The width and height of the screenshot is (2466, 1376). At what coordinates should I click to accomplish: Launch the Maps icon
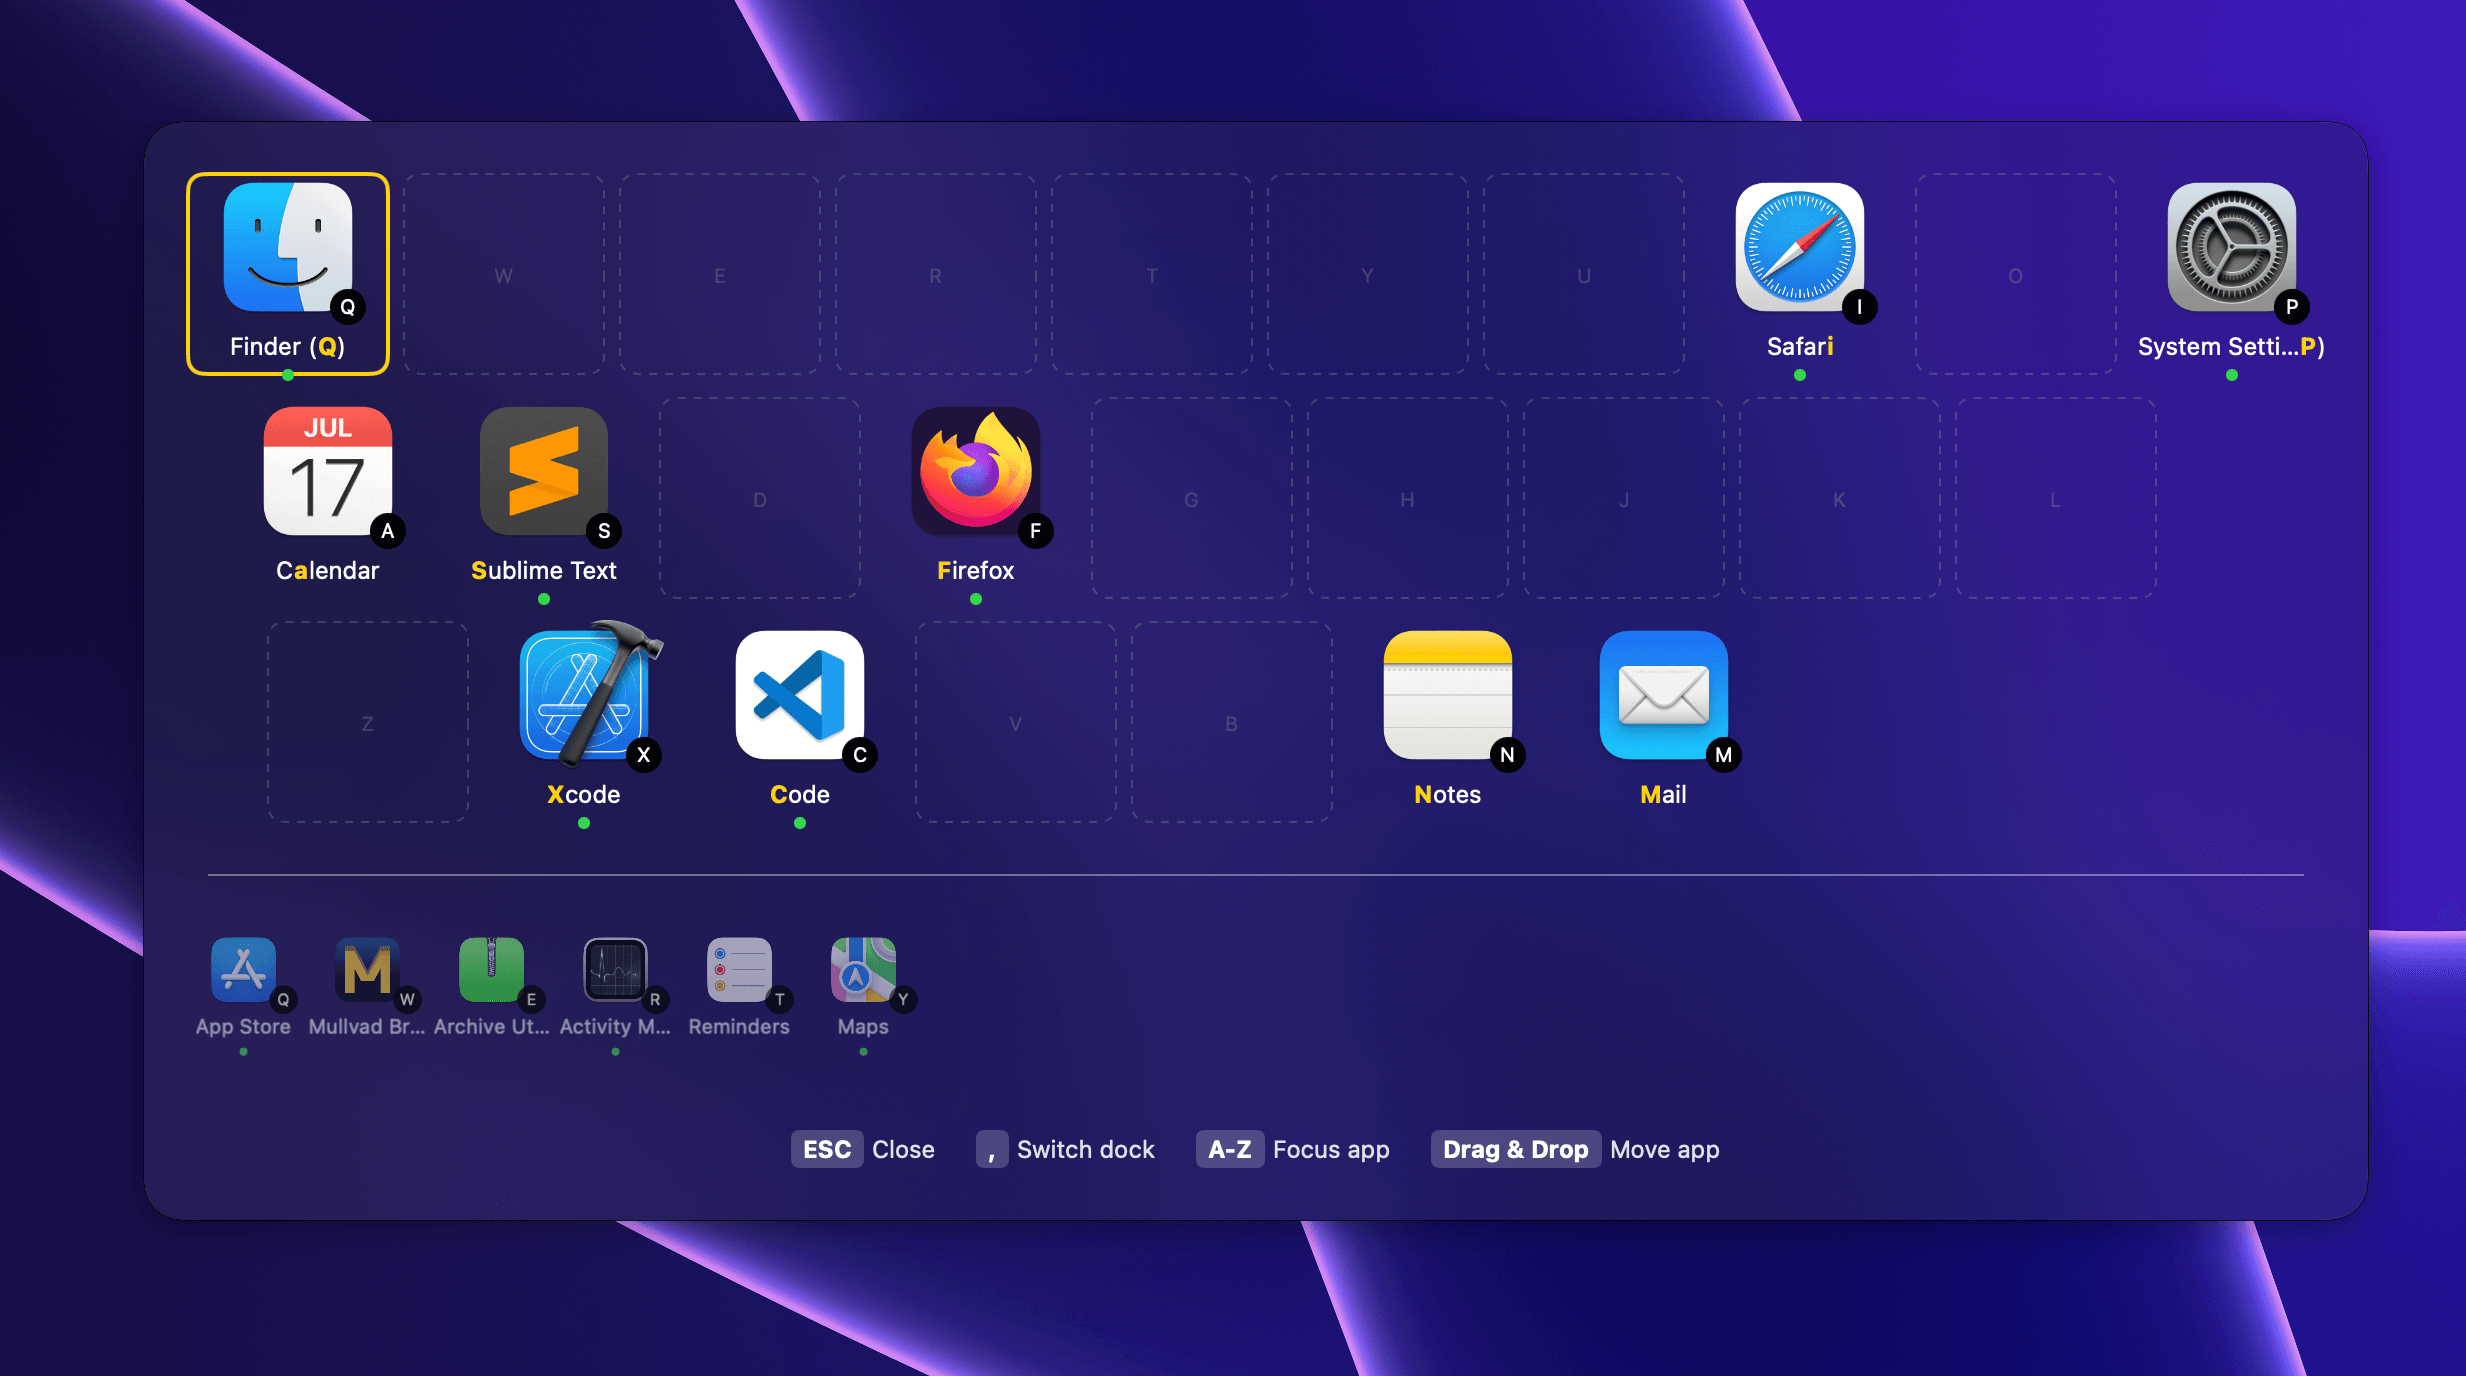click(x=863, y=969)
